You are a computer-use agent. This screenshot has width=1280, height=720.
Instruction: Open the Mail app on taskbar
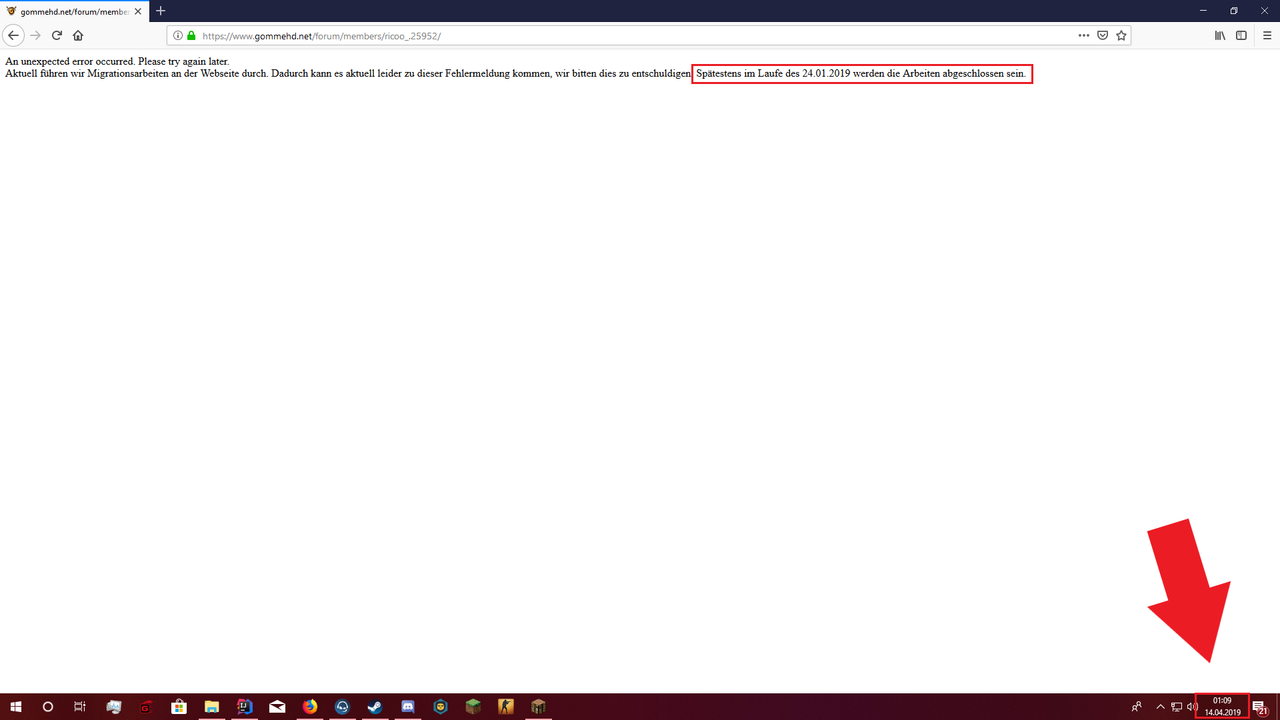point(277,707)
